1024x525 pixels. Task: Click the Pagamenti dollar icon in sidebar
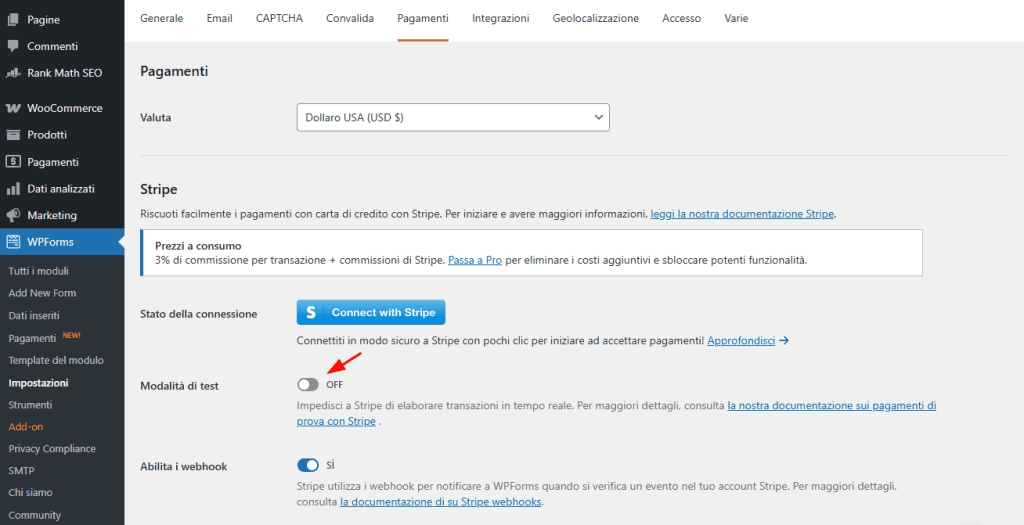[x=12, y=162]
